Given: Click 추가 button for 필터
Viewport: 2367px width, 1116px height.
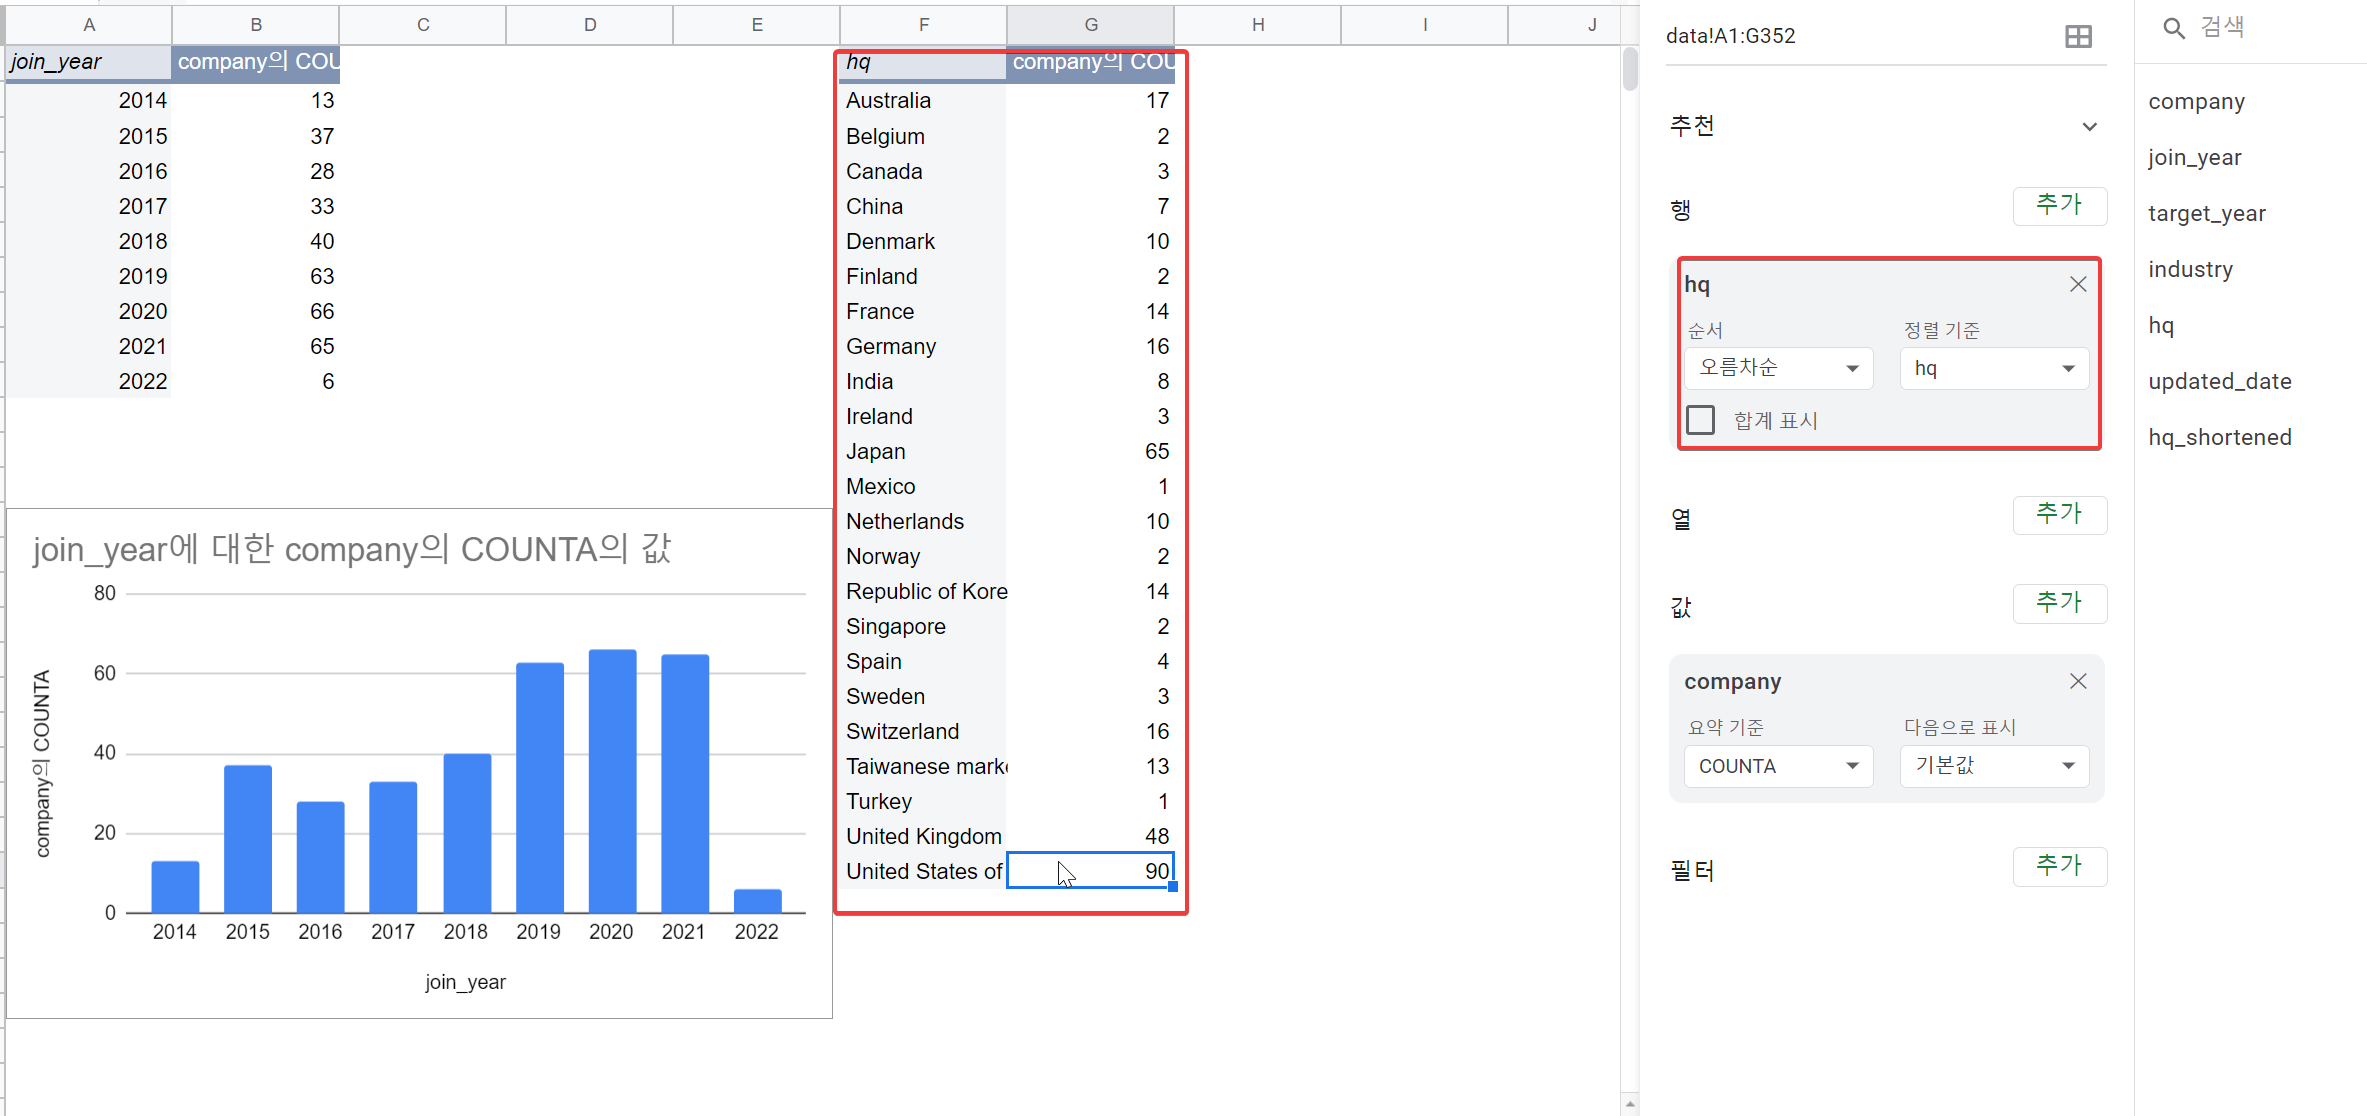Looking at the screenshot, I should click(2059, 866).
